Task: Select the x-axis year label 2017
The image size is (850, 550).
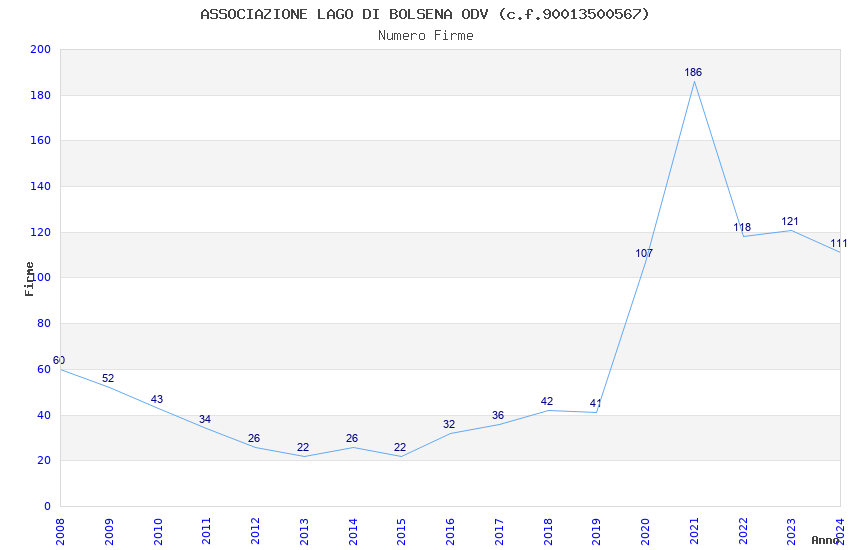Action: tap(499, 532)
